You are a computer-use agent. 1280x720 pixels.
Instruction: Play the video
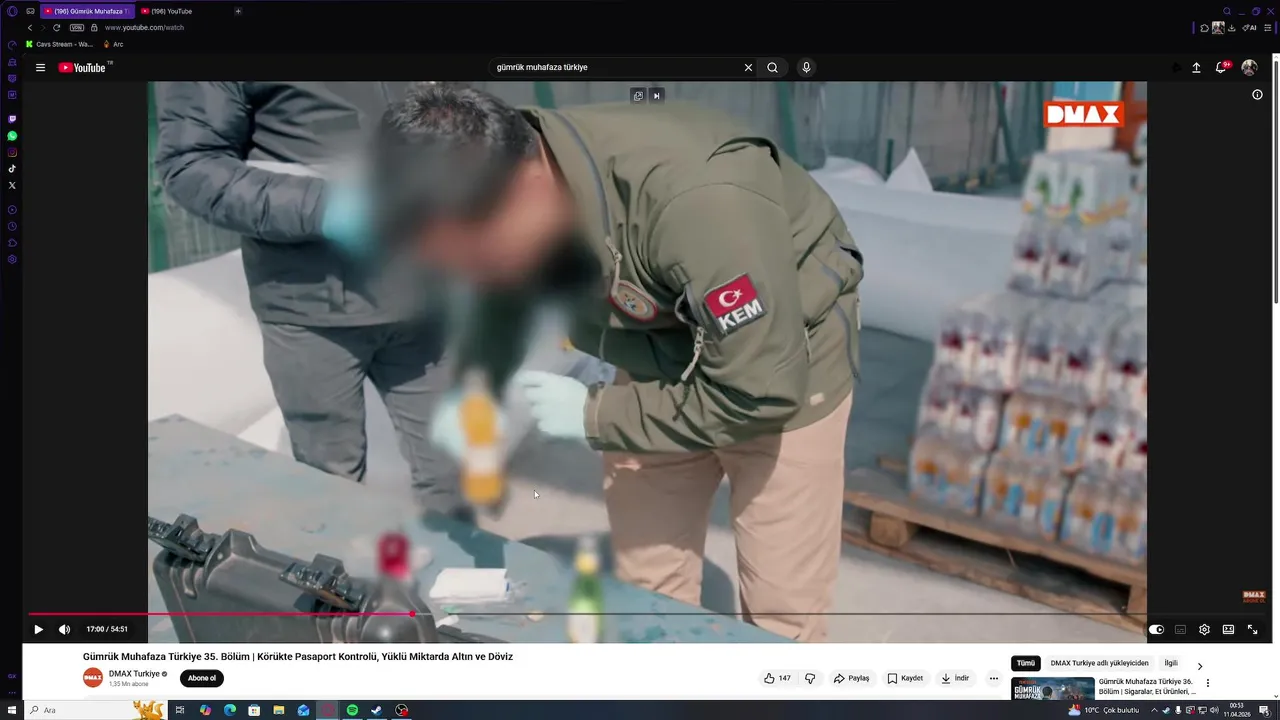[x=38, y=630]
